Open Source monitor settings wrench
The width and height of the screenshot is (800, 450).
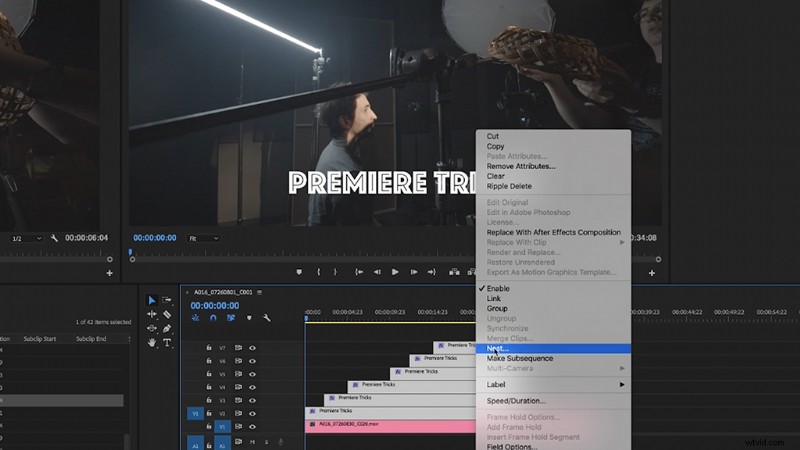pyautogui.click(x=54, y=238)
